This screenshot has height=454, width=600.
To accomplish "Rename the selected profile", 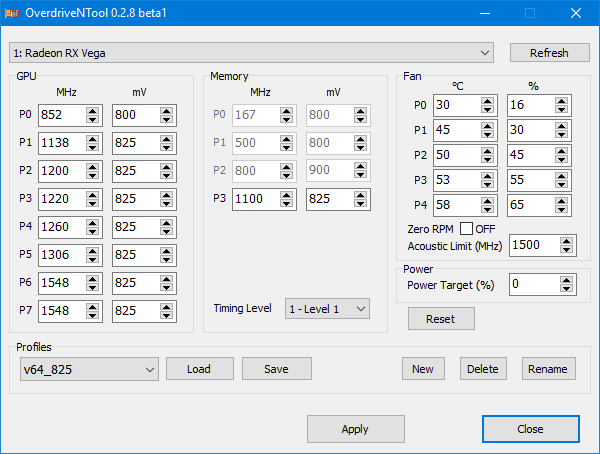I will 549,369.
